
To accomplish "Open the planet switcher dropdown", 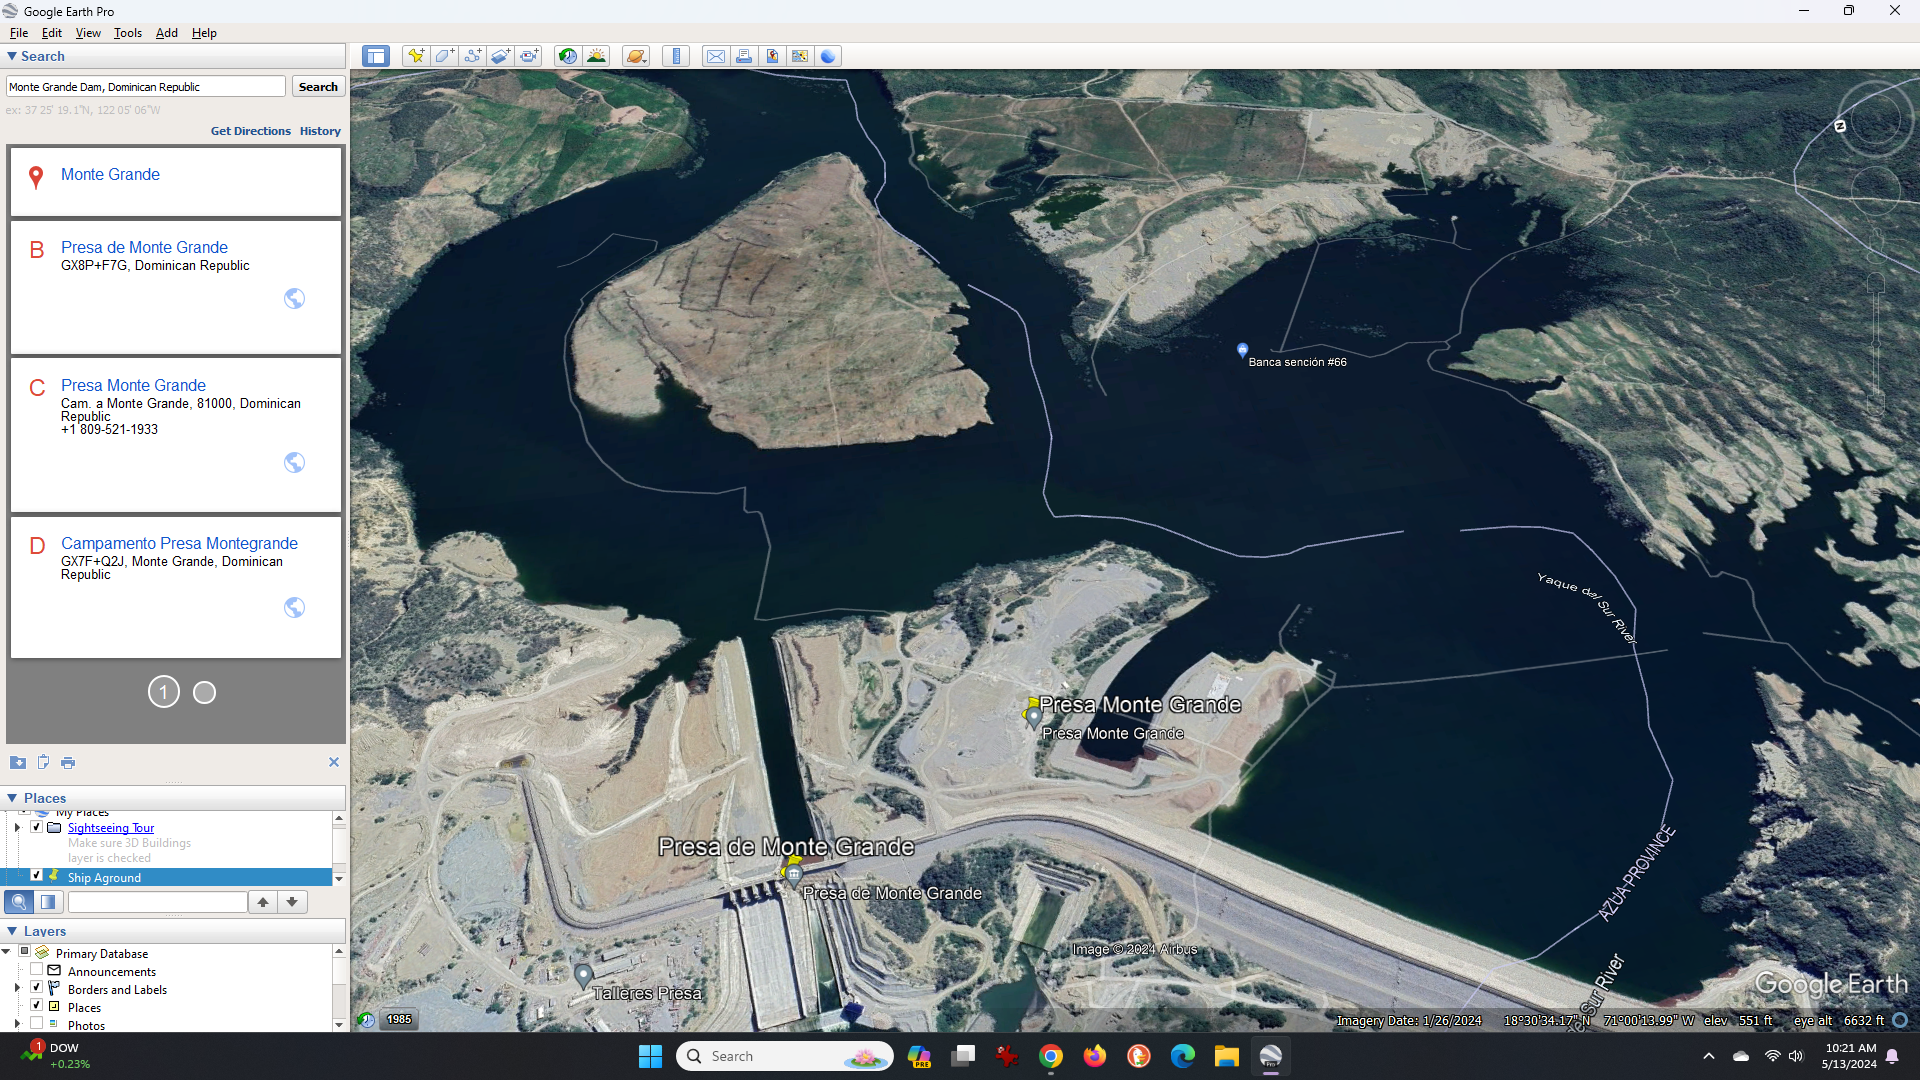I will click(x=636, y=56).
